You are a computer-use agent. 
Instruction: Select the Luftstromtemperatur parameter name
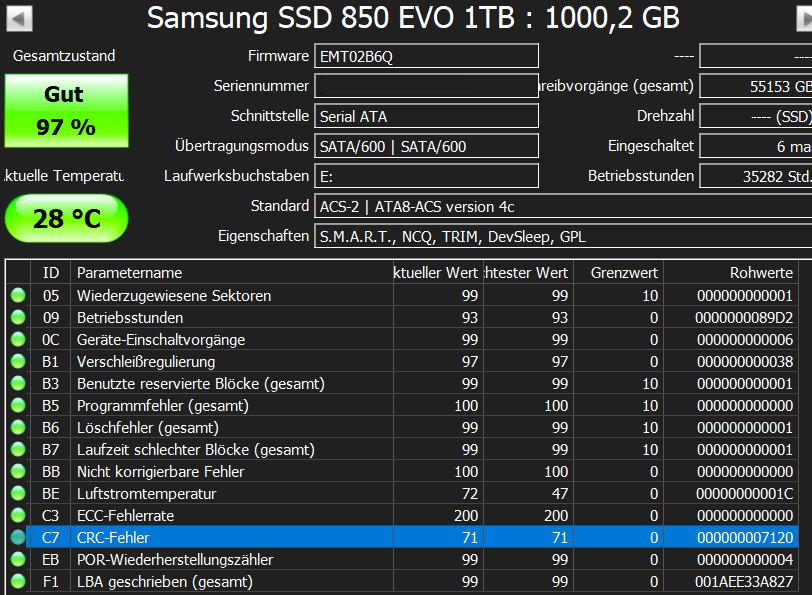click(x=147, y=494)
